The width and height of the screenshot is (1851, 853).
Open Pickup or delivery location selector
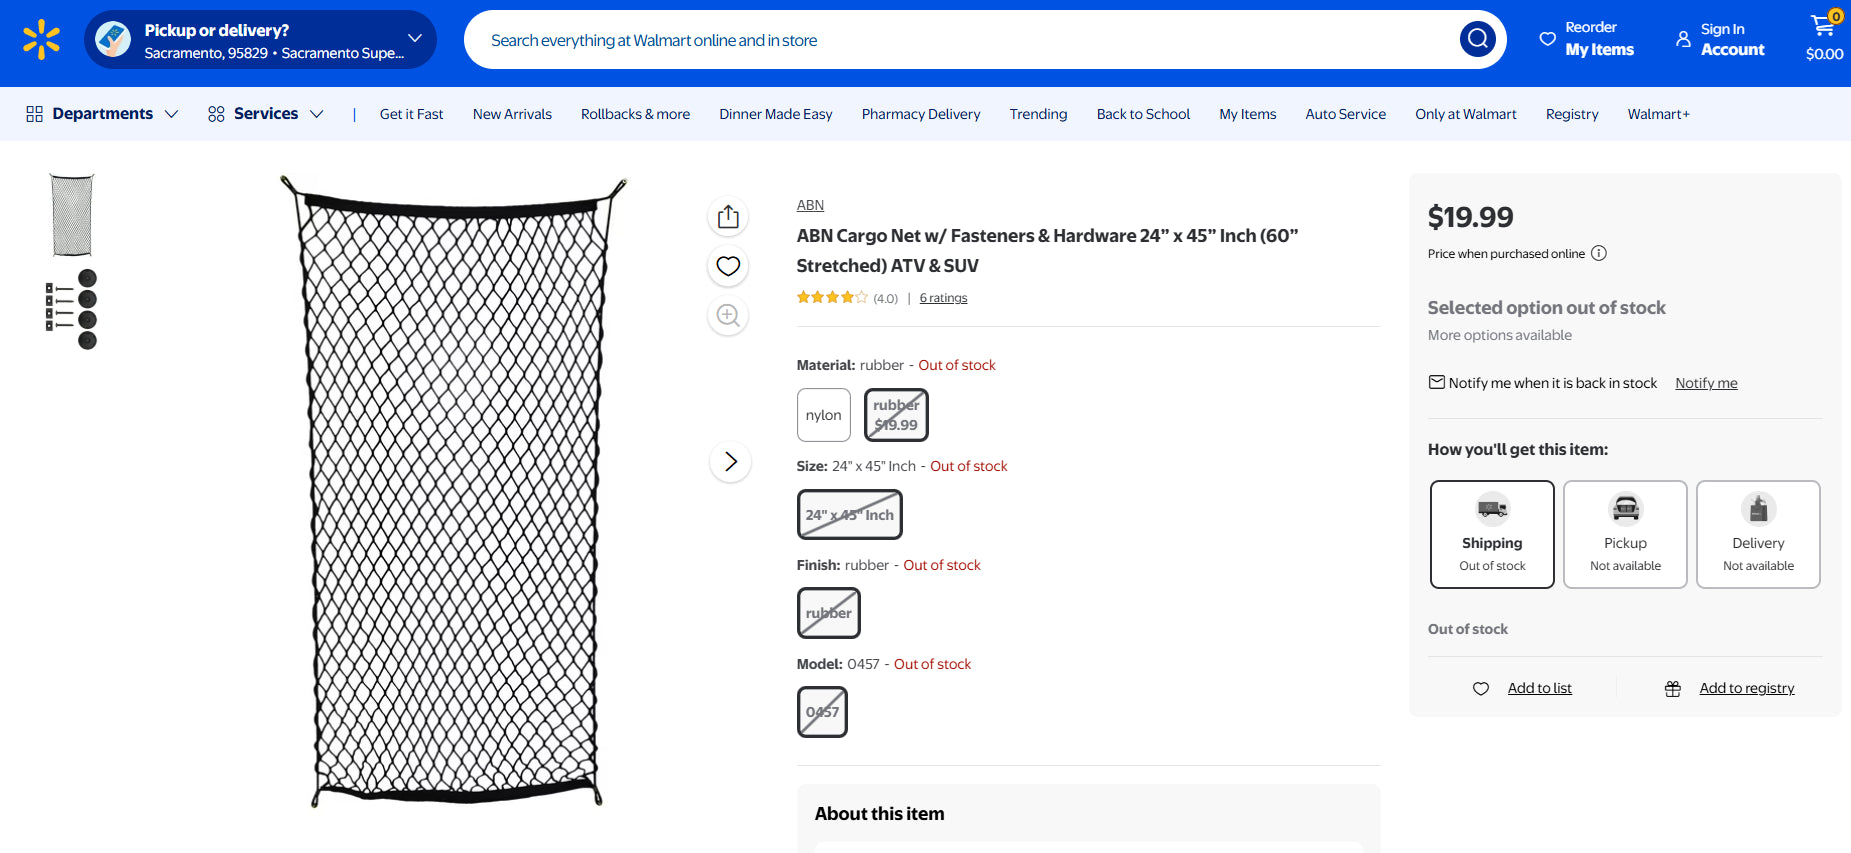[x=260, y=40]
